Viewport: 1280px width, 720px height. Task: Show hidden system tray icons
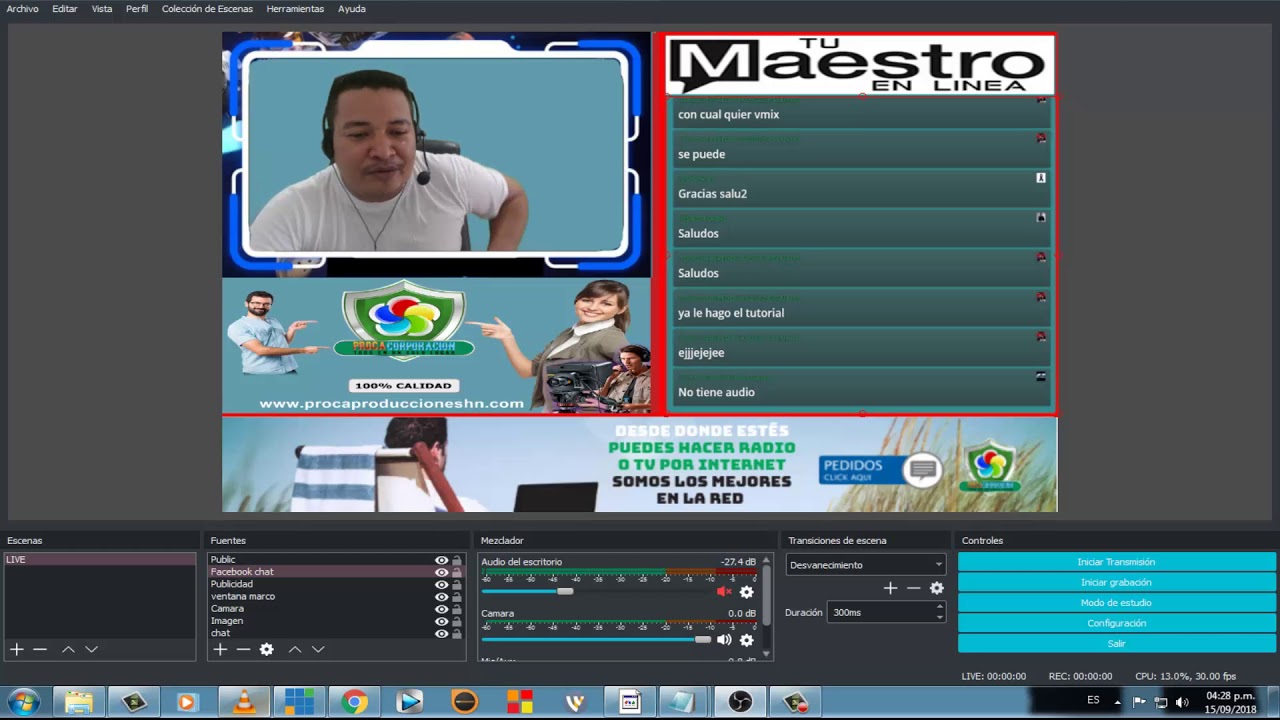tap(1117, 701)
